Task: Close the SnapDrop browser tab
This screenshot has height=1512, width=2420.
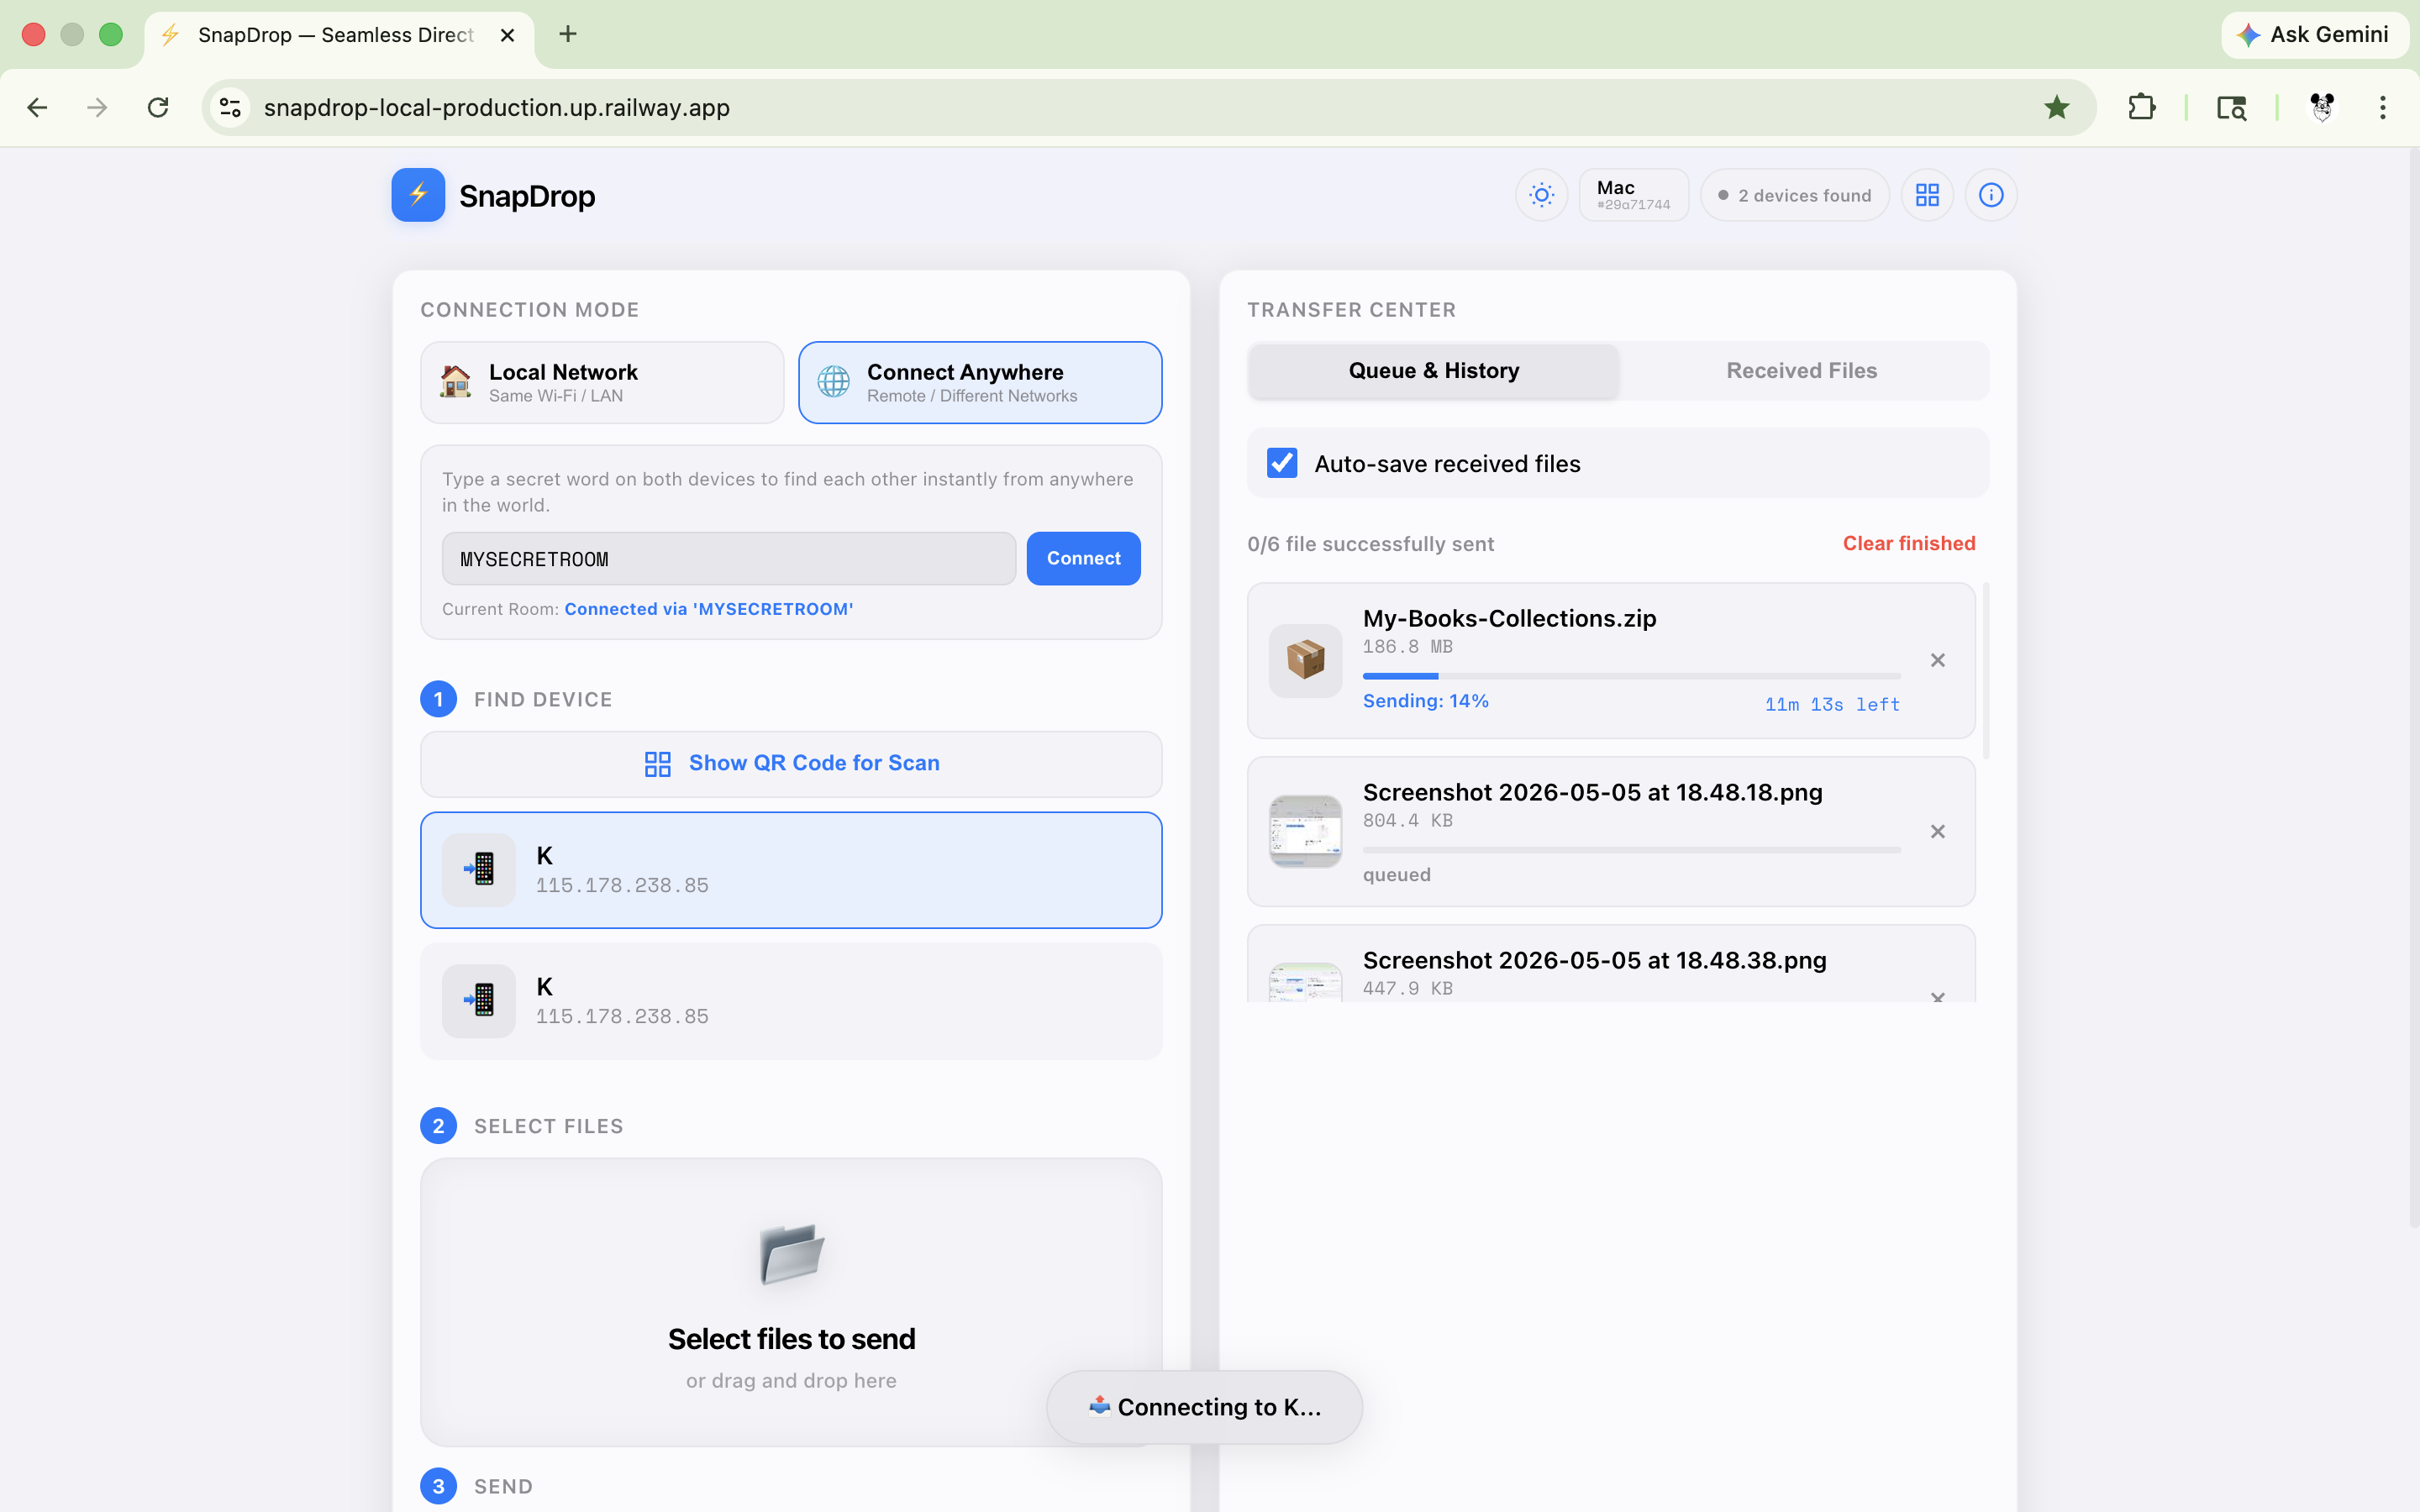Action: coord(507,35)
